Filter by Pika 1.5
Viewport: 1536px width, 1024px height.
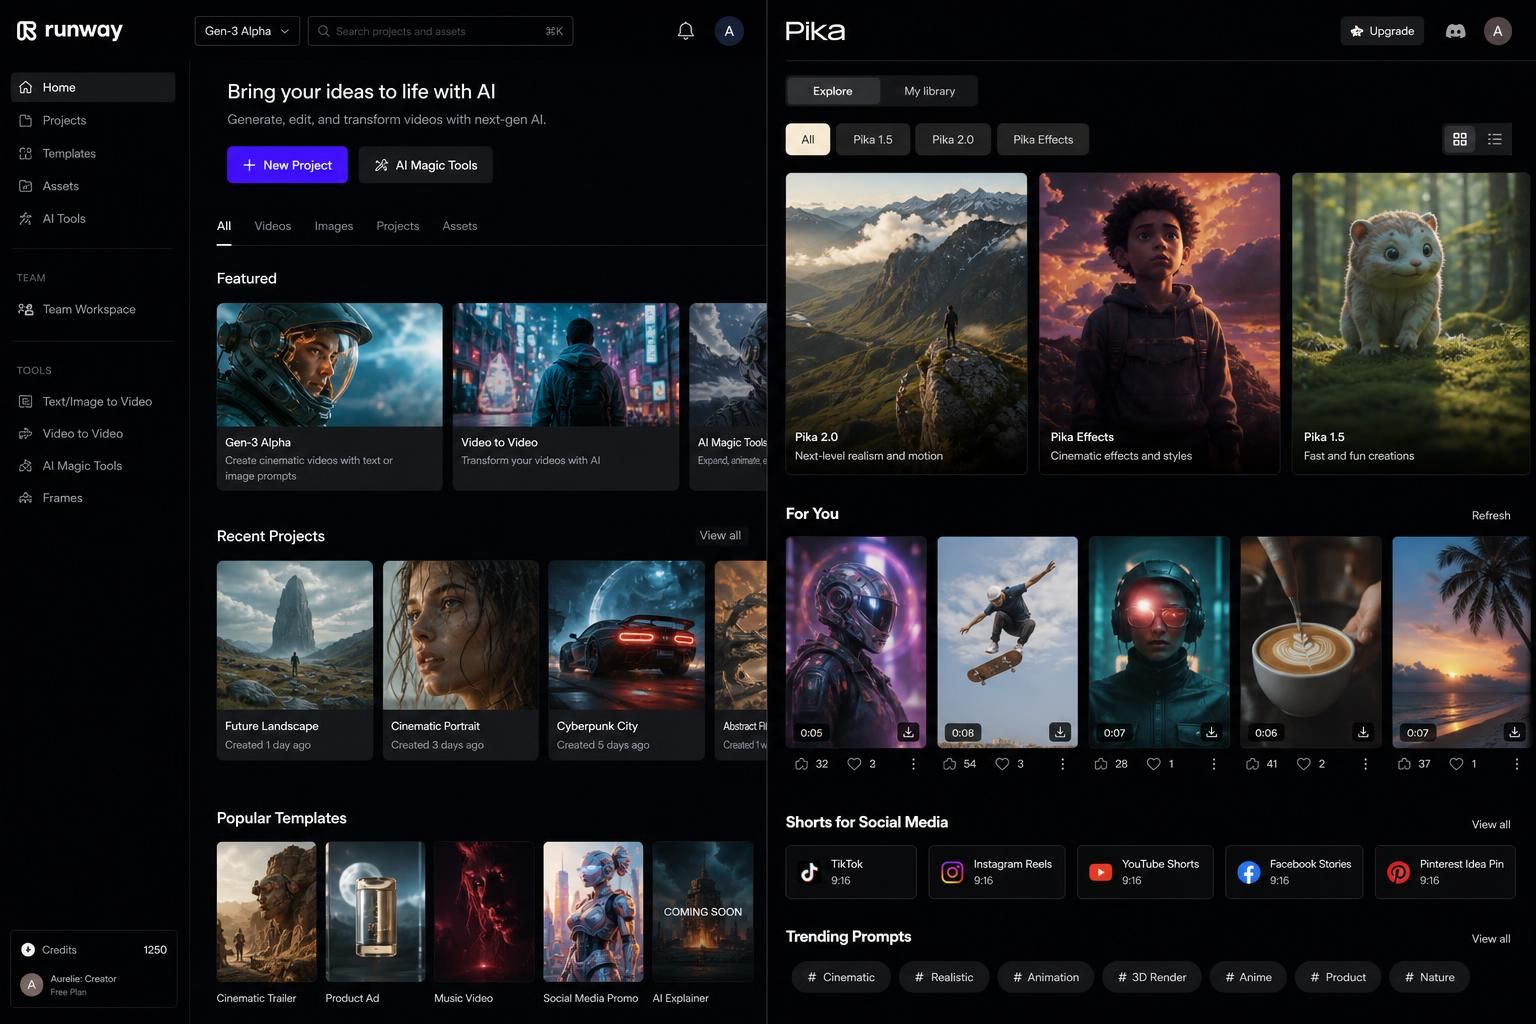(x=873, y=139)
